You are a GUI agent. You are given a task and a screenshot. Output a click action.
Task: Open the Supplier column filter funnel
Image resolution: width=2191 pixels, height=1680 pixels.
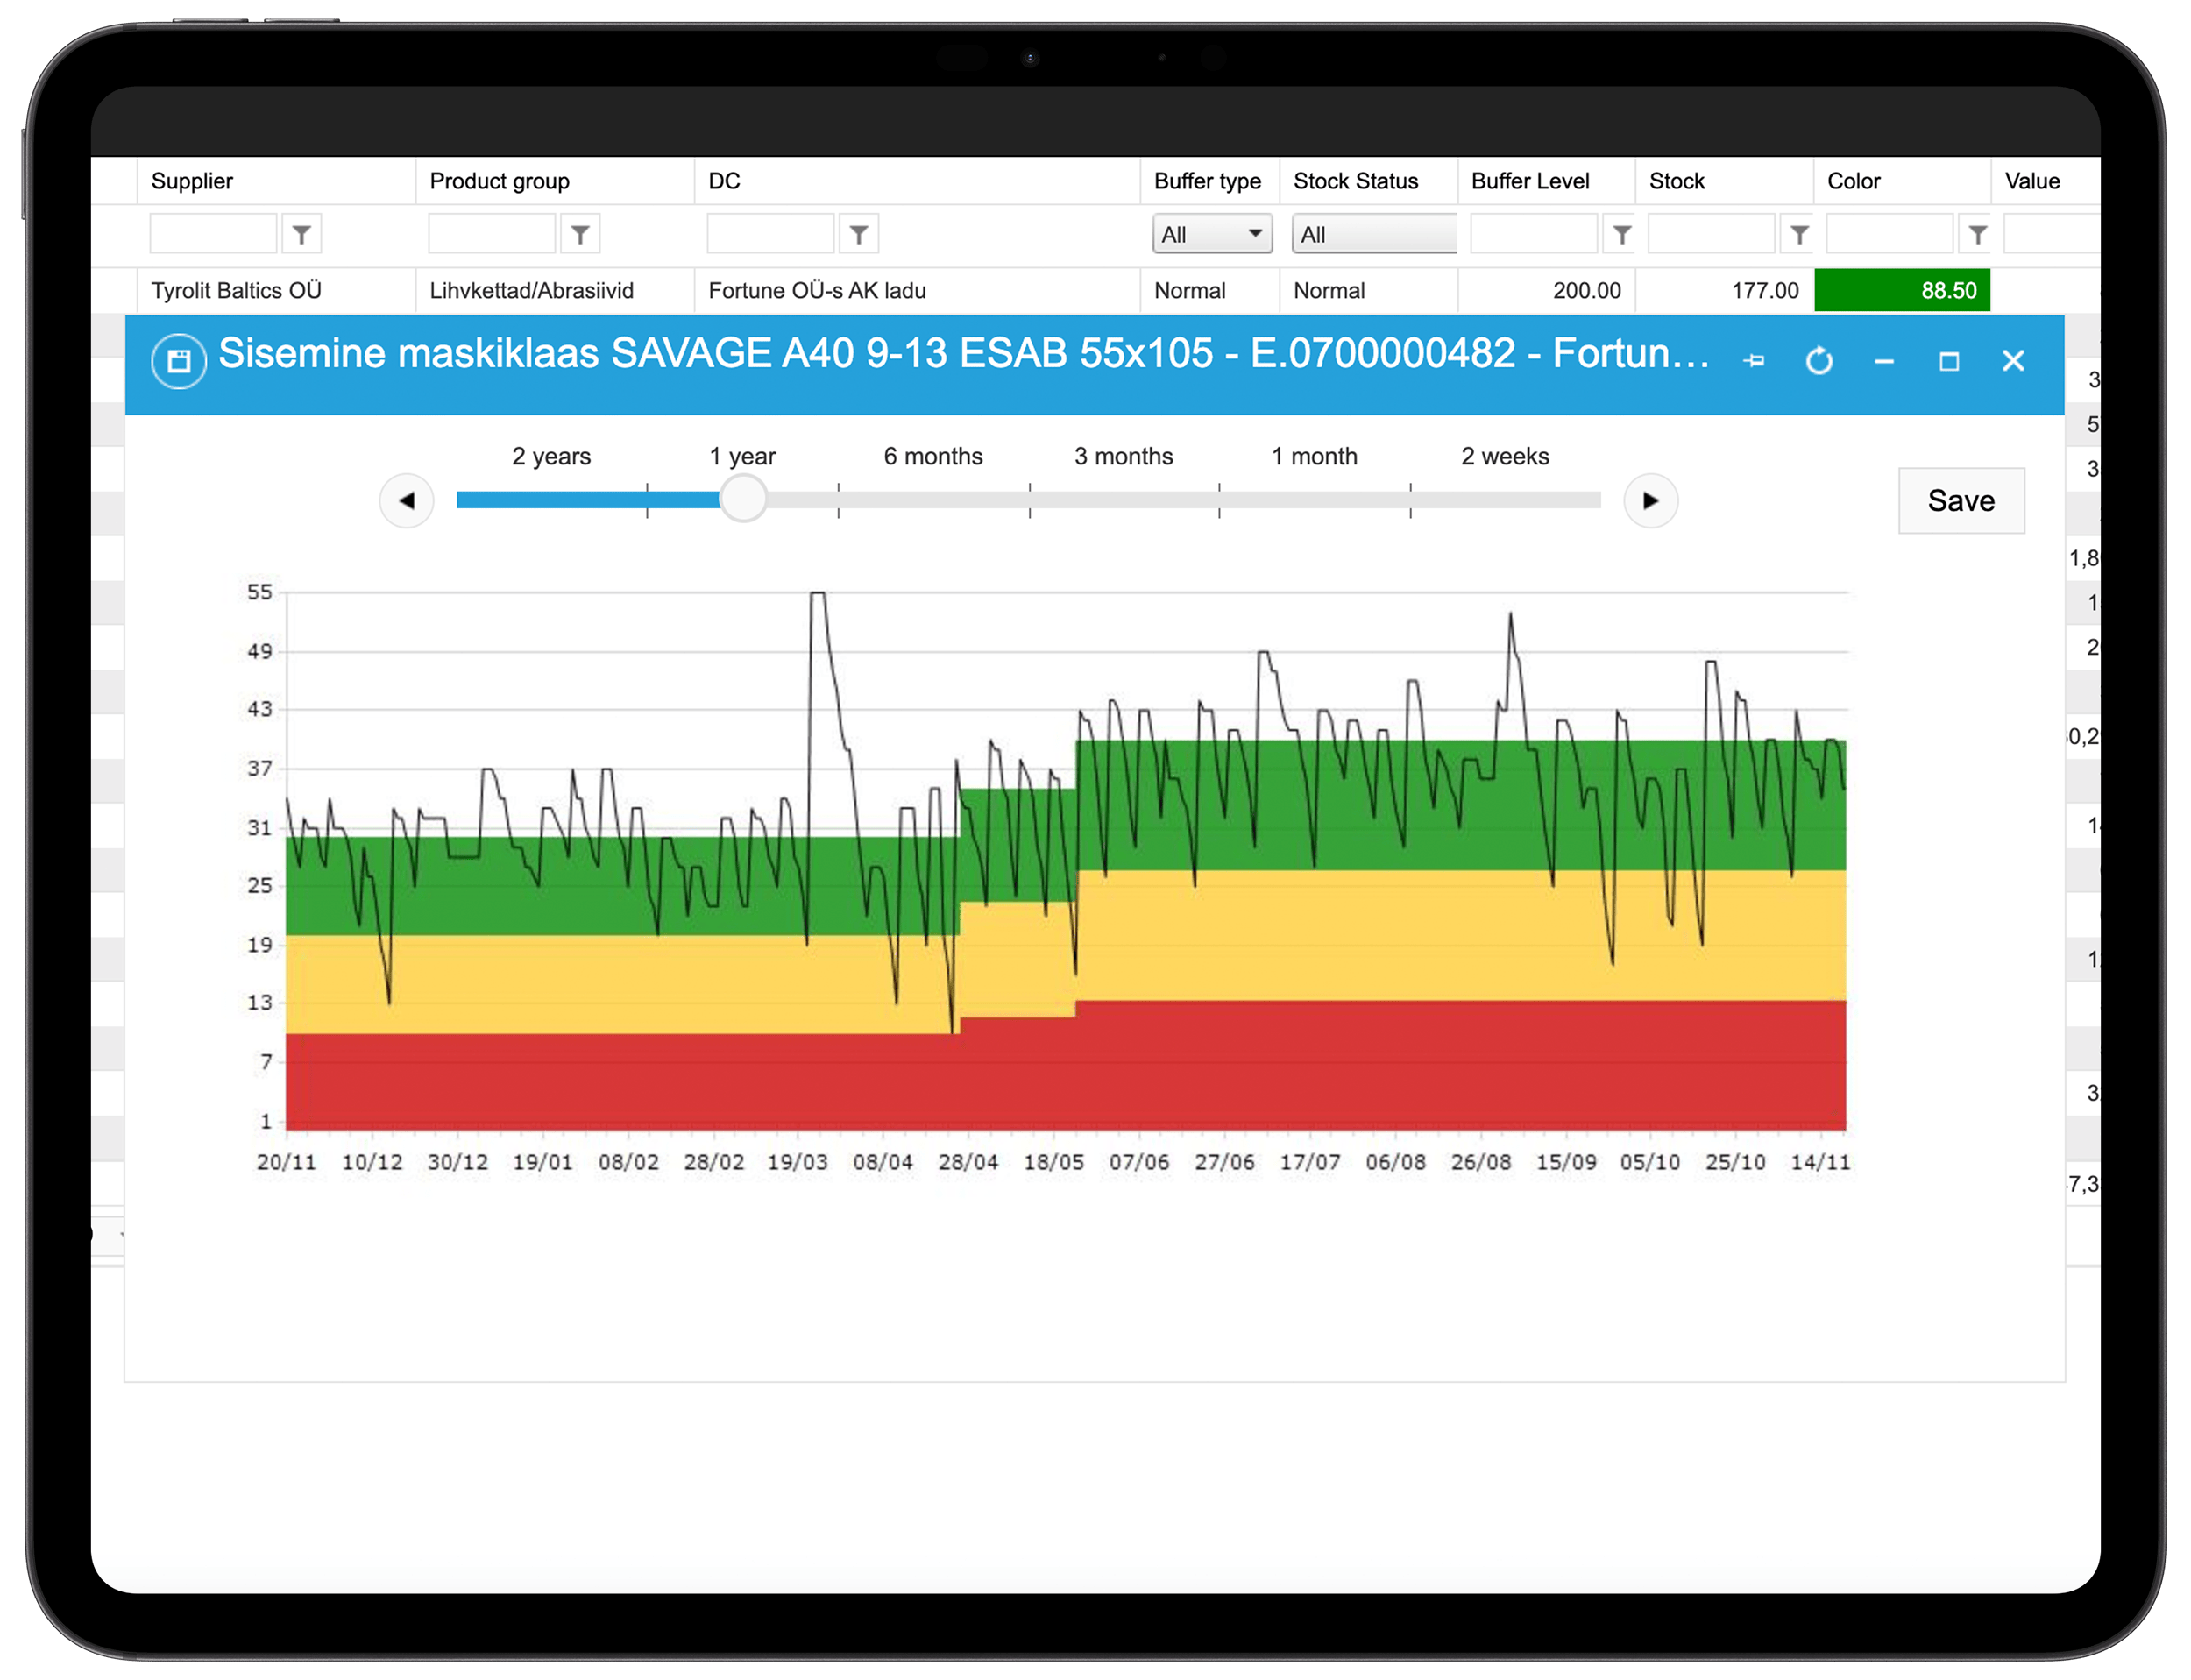click(301, 234)
